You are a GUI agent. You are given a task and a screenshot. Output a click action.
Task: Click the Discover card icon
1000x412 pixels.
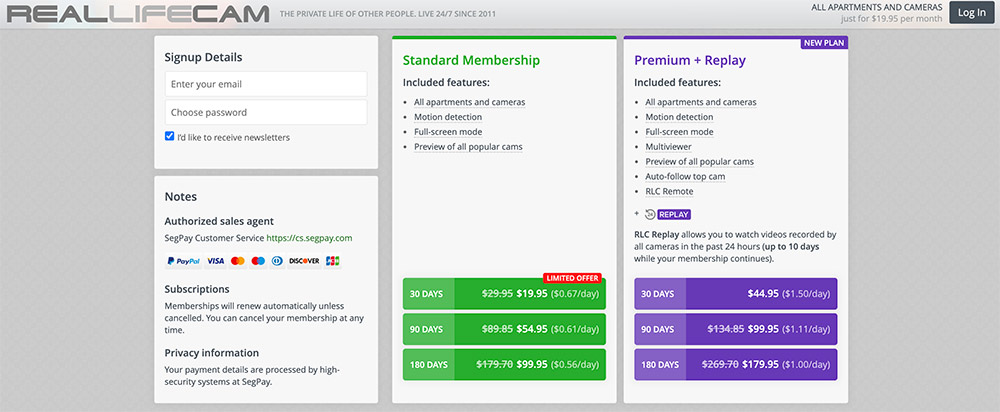[x=304, y=261]
